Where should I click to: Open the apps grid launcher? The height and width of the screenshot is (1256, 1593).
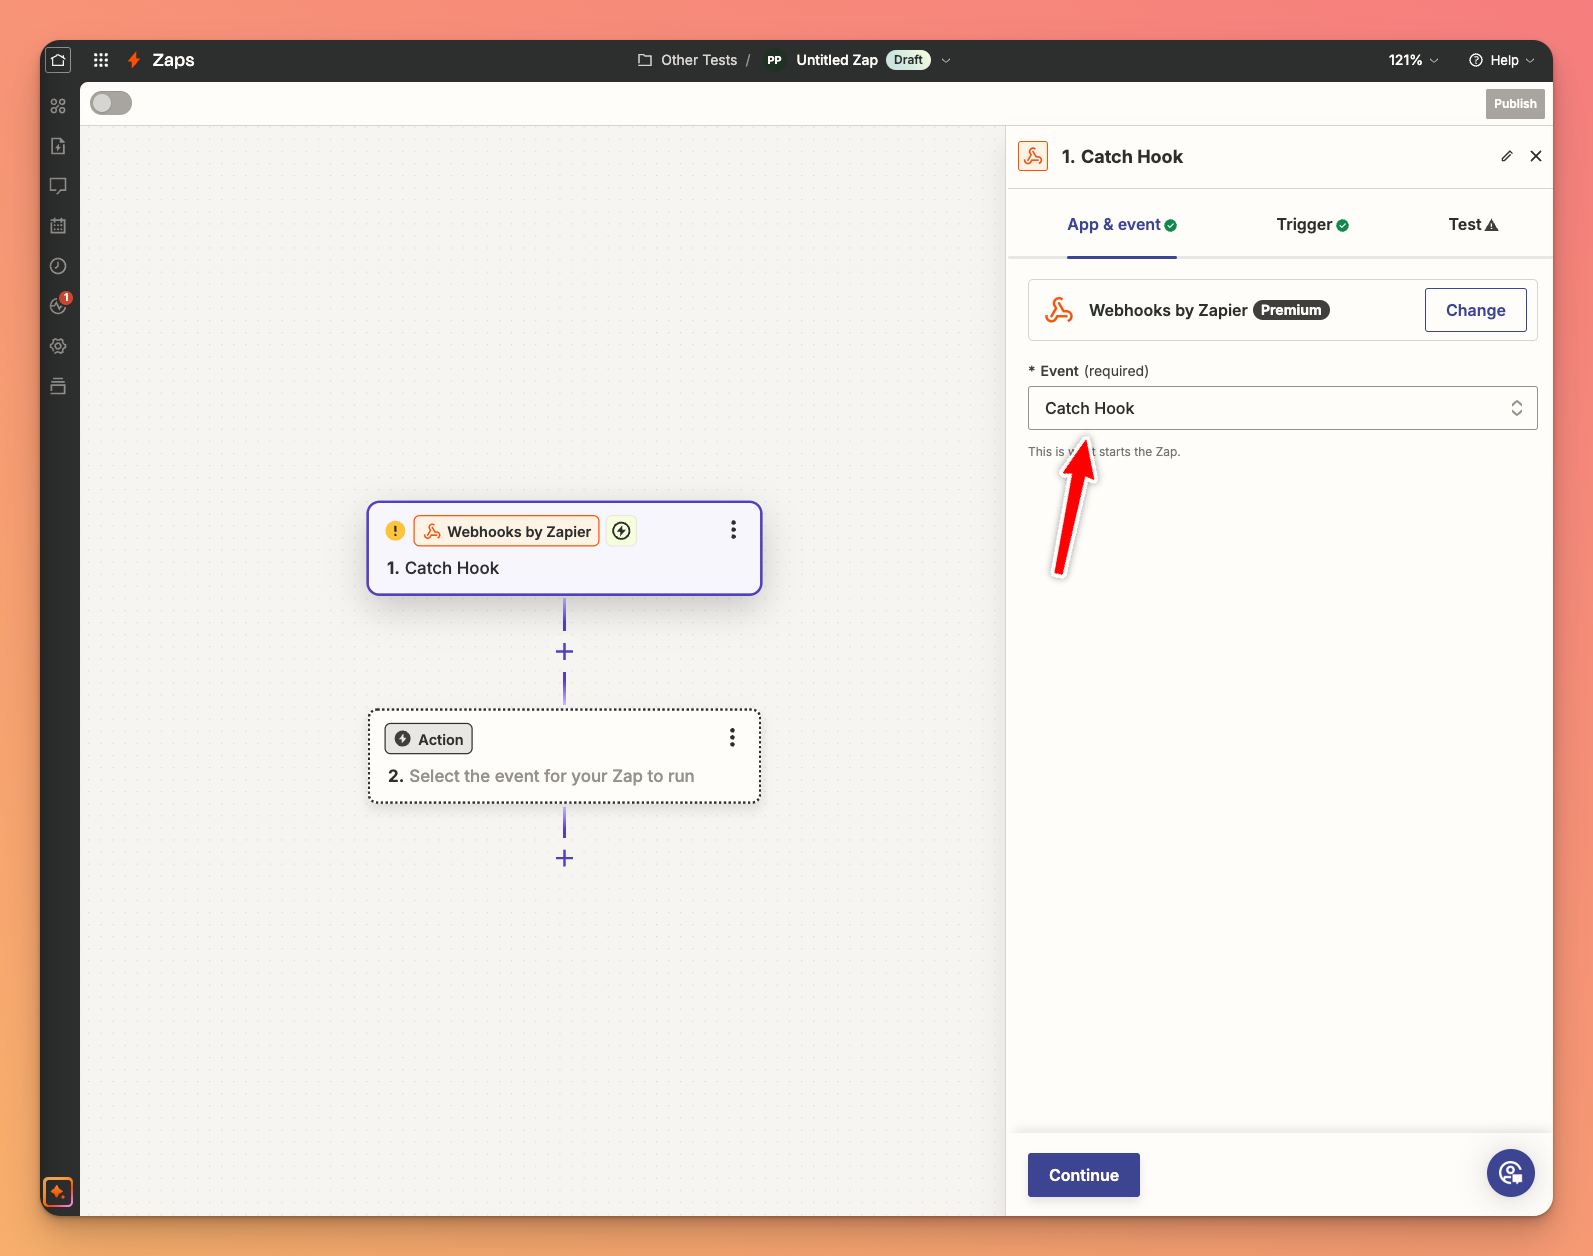pyautogui.click(x=101, y=60)
